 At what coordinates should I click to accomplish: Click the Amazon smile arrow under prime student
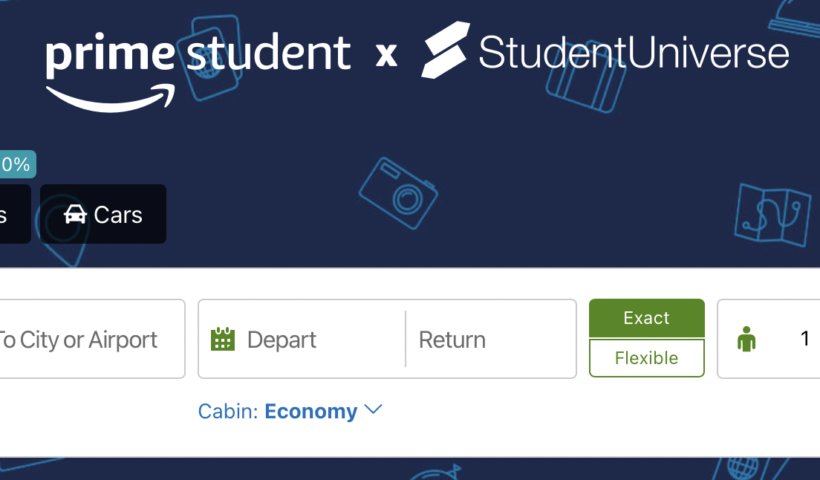click(110, 97)
